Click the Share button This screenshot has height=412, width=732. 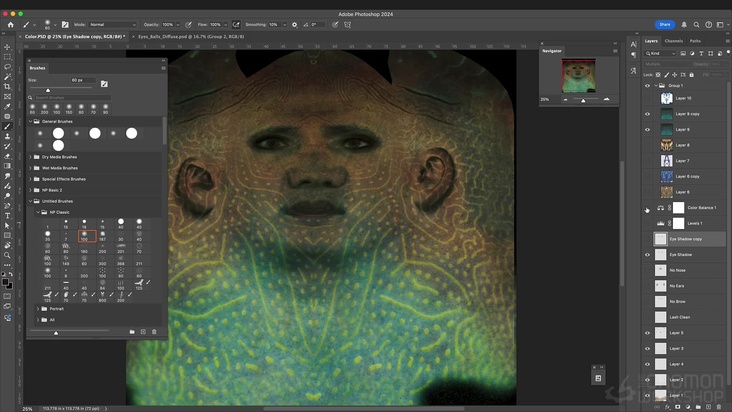[665, 25]
